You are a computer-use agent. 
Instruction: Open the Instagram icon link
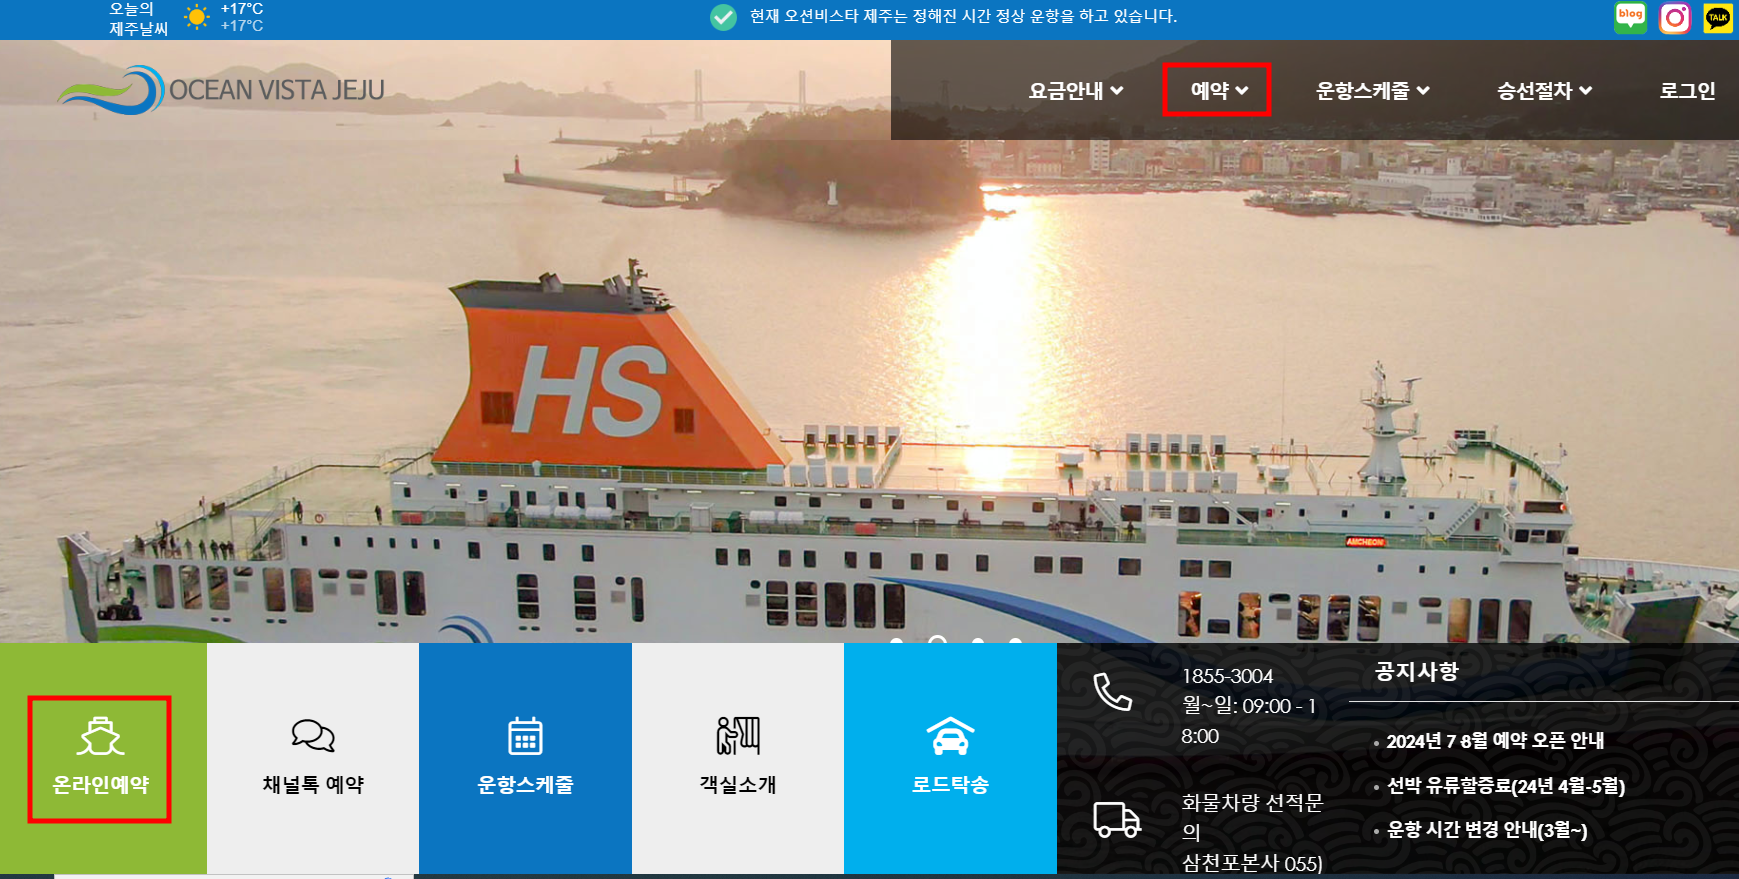pos(1675,18)
